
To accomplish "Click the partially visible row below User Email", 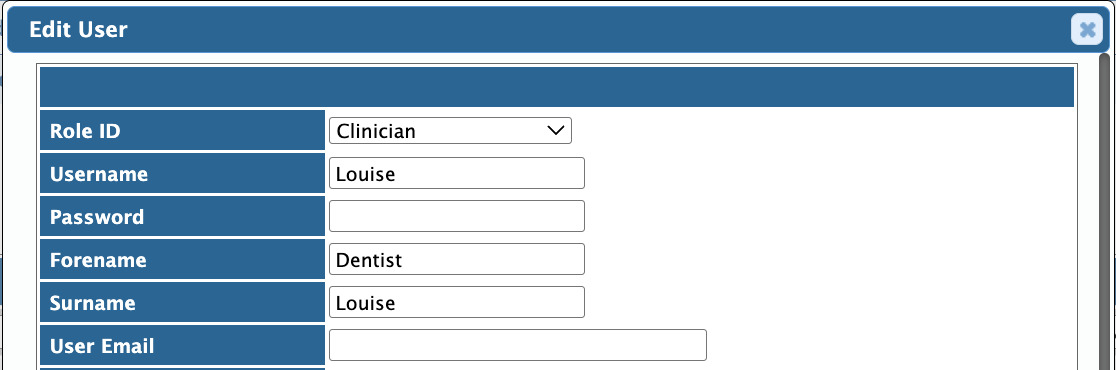I will (182, 369).
